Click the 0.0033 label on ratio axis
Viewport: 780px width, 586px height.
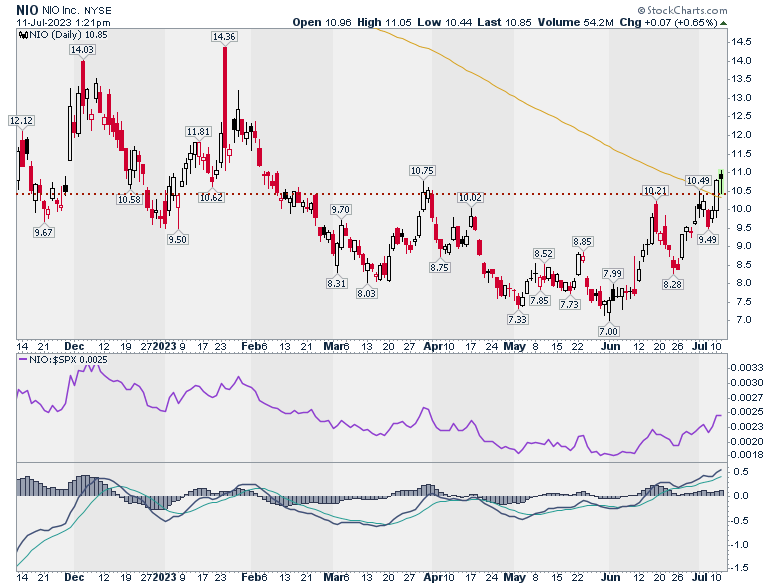click(746, 368)
